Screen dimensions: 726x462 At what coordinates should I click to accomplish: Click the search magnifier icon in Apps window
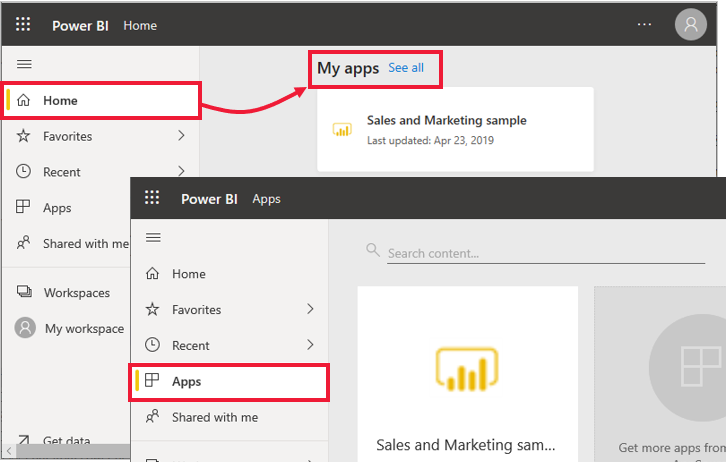click(373, 250)
